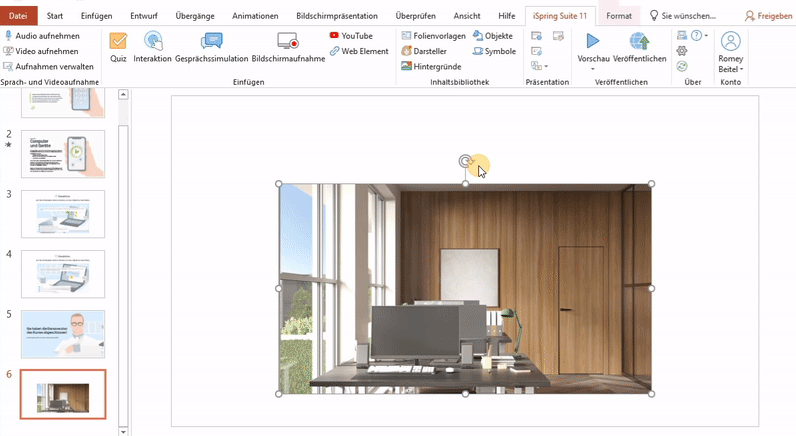Open Hintergründe content library
The image size is (796, 436).
pos(430,66)
